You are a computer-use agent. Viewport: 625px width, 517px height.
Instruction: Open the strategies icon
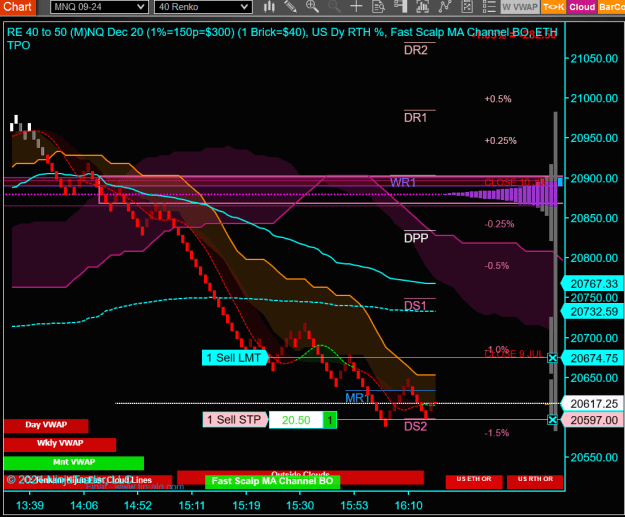tap(467, 6)
